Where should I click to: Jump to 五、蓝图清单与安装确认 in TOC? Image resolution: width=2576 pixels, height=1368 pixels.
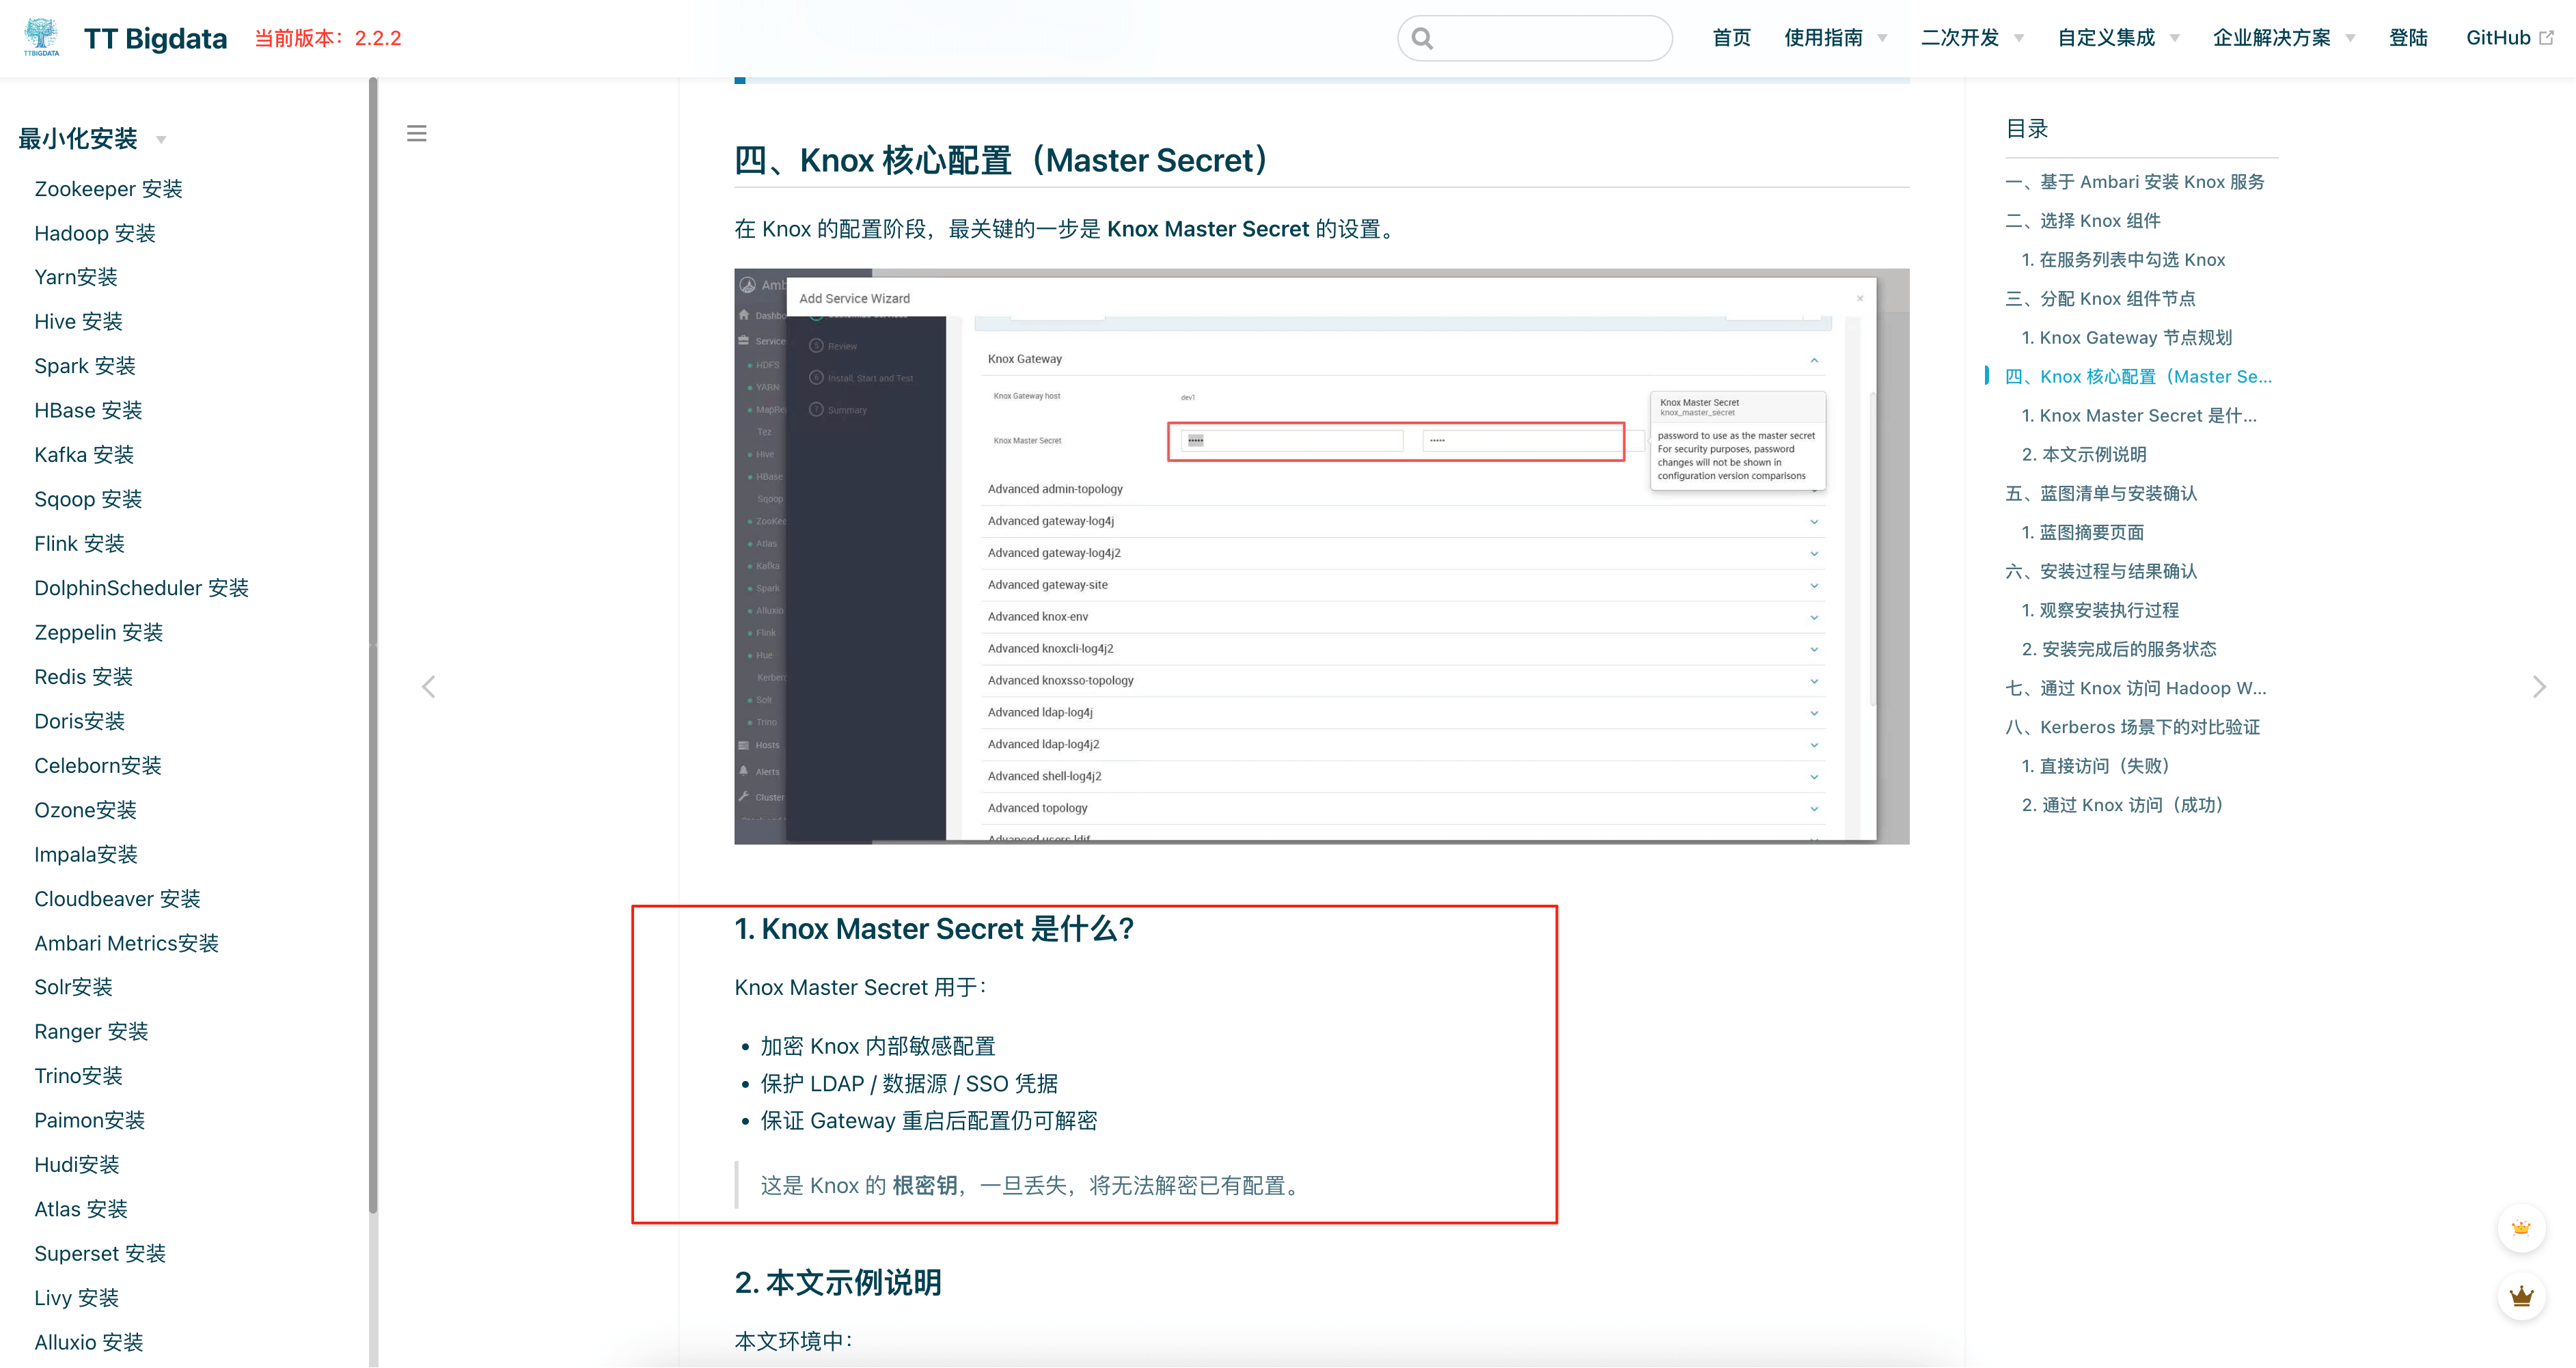pos(2101,493)
